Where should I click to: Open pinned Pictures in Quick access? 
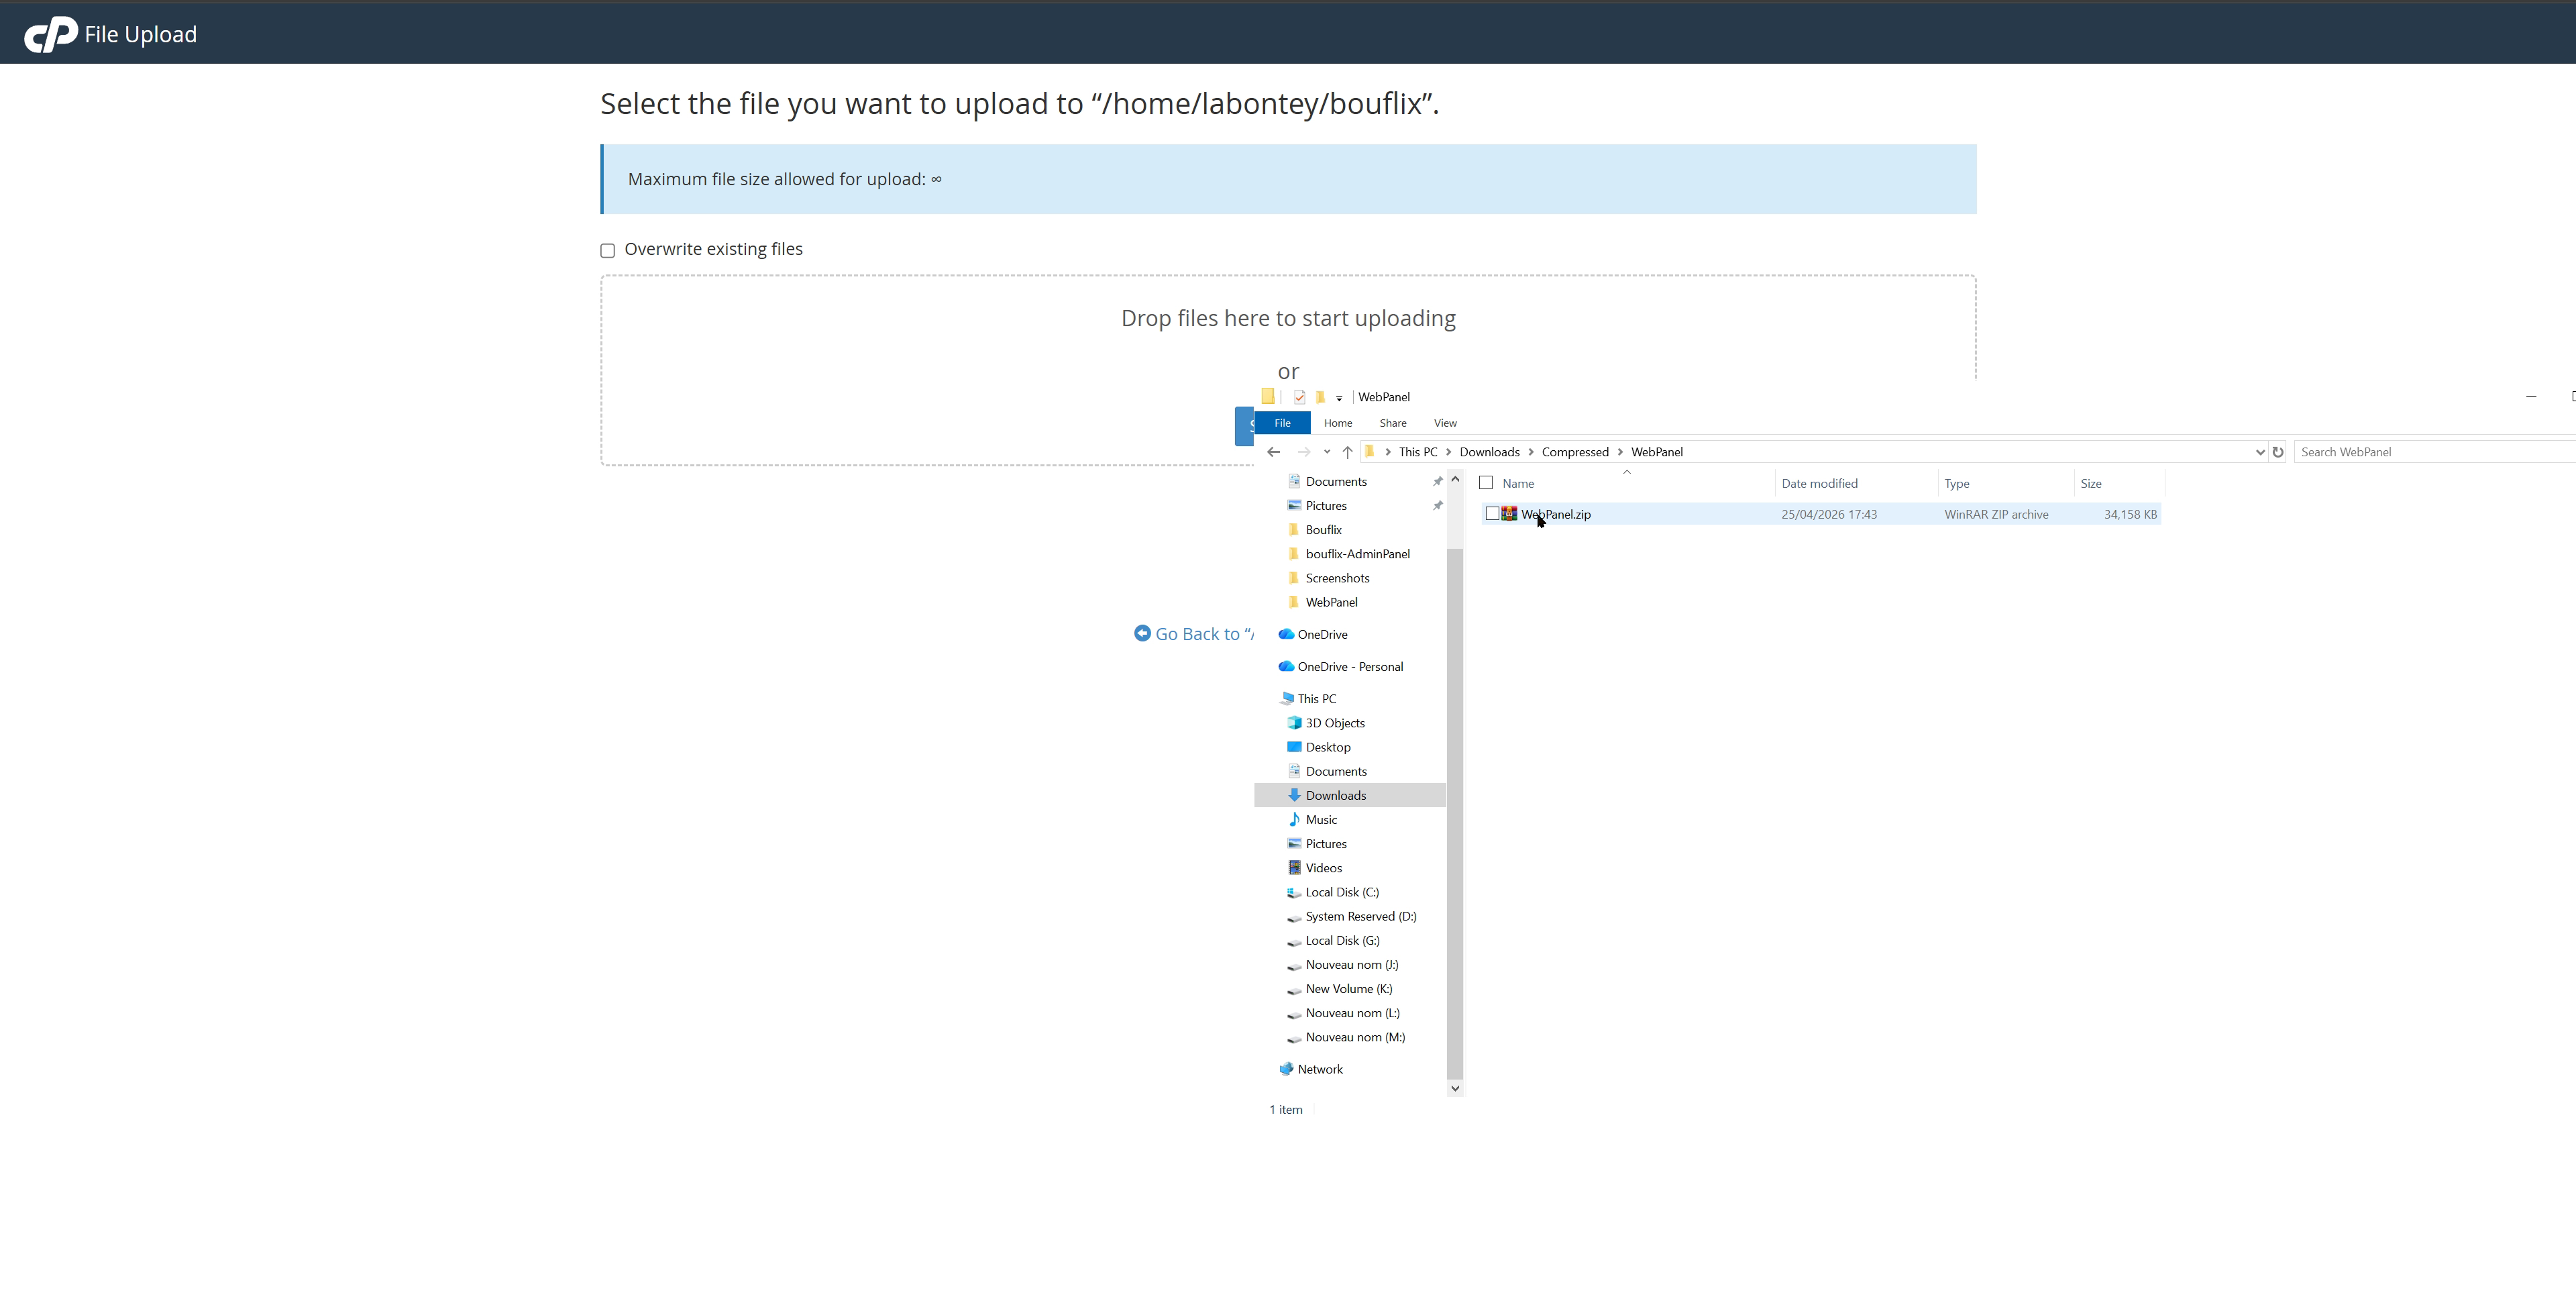[x=1326, y=505]
